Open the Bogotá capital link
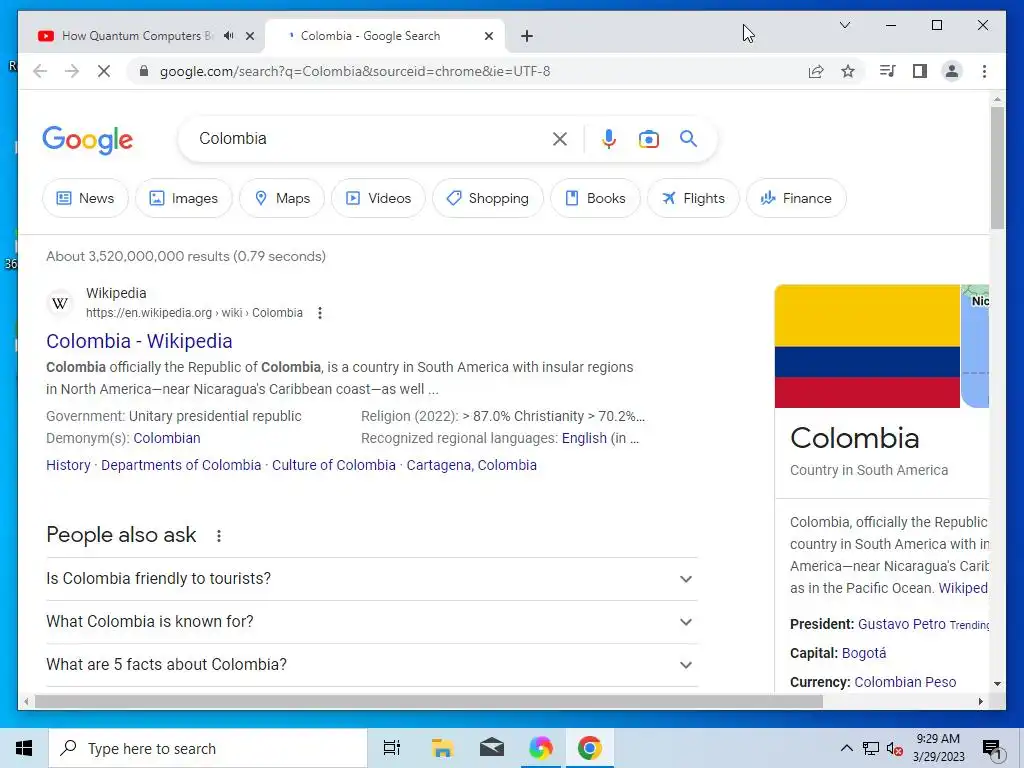 pos(863,653)
